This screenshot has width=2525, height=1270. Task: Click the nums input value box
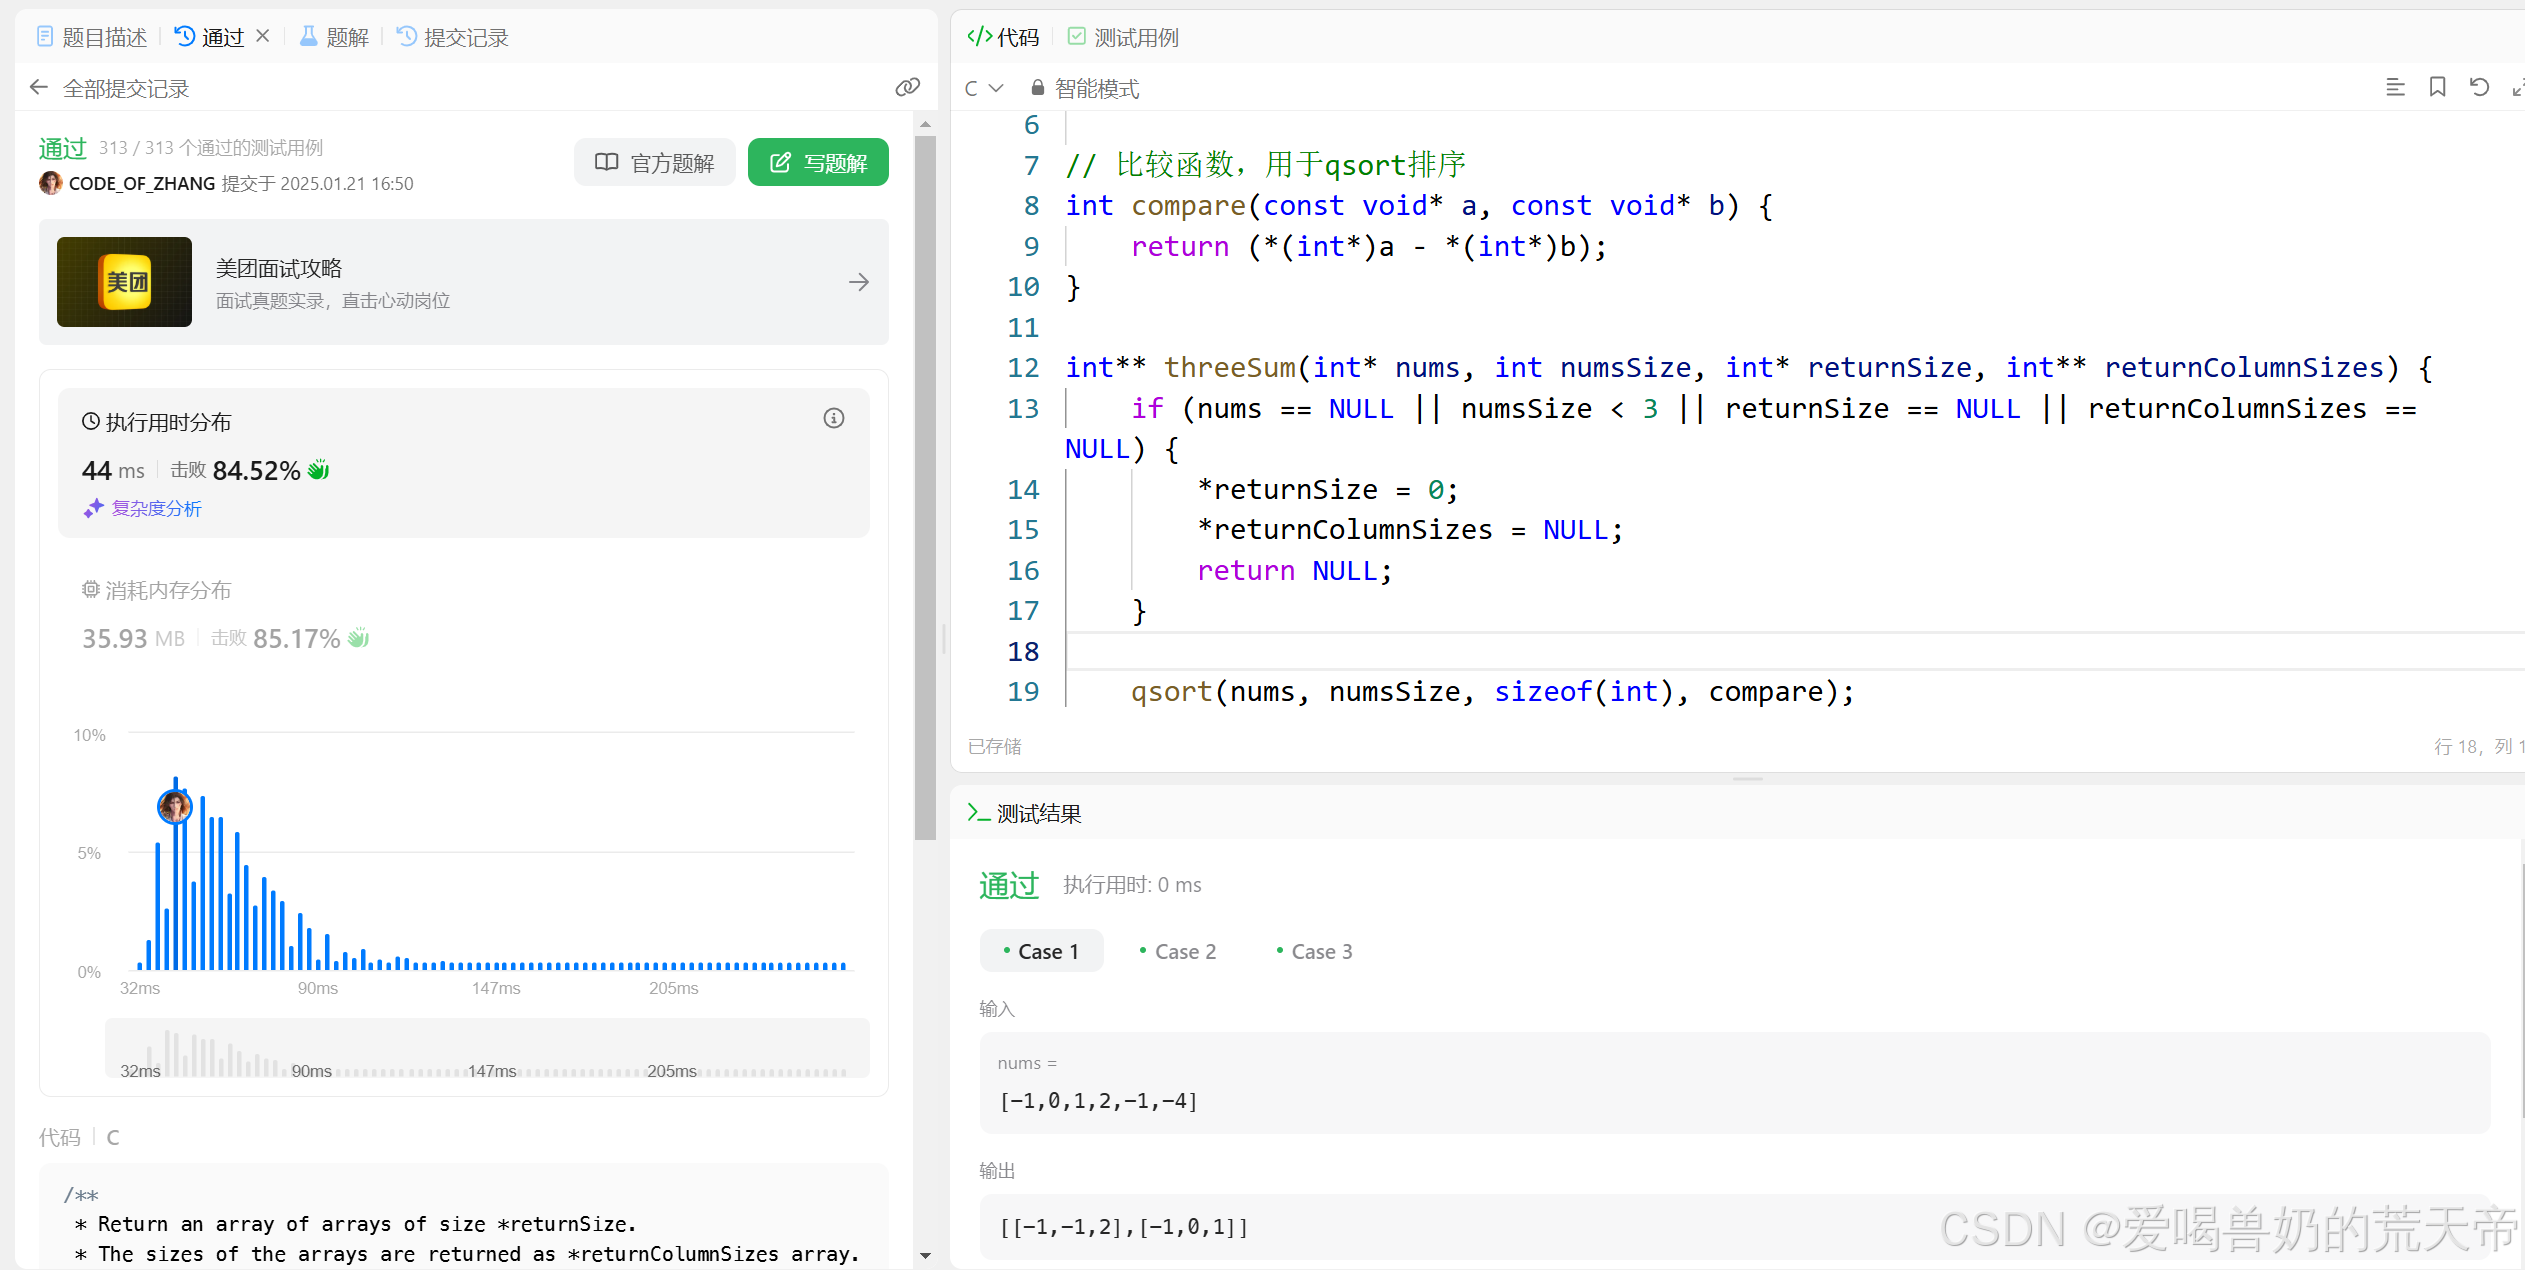1734,1083
